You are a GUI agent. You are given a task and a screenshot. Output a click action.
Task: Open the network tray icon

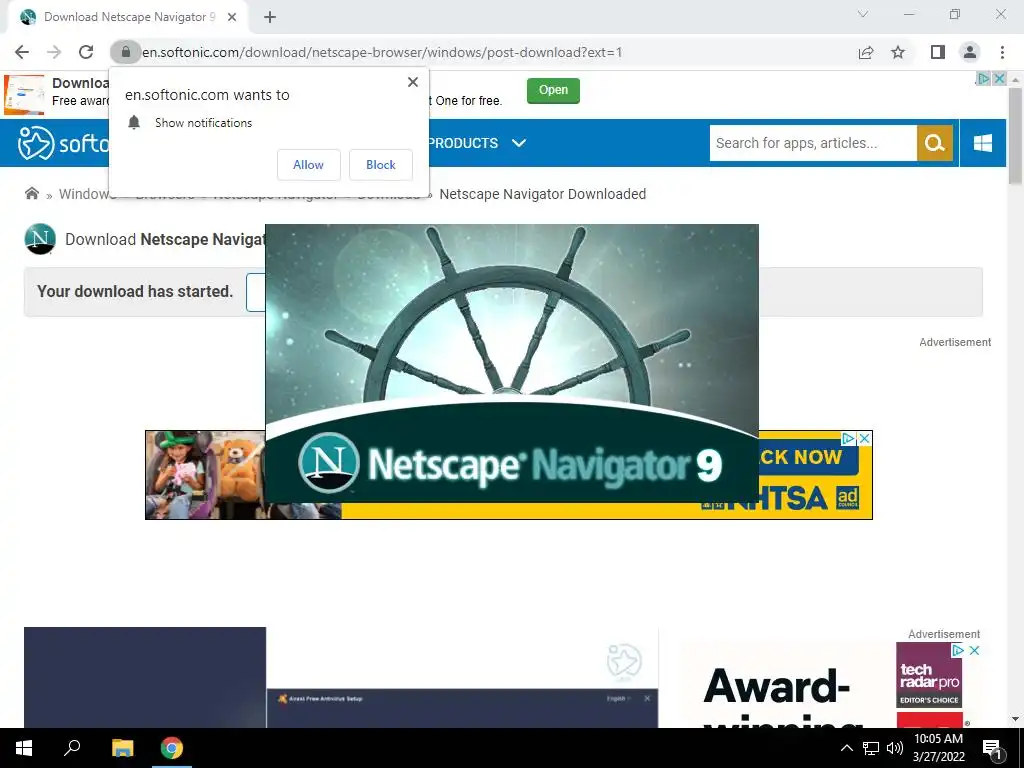coord(871,748)
